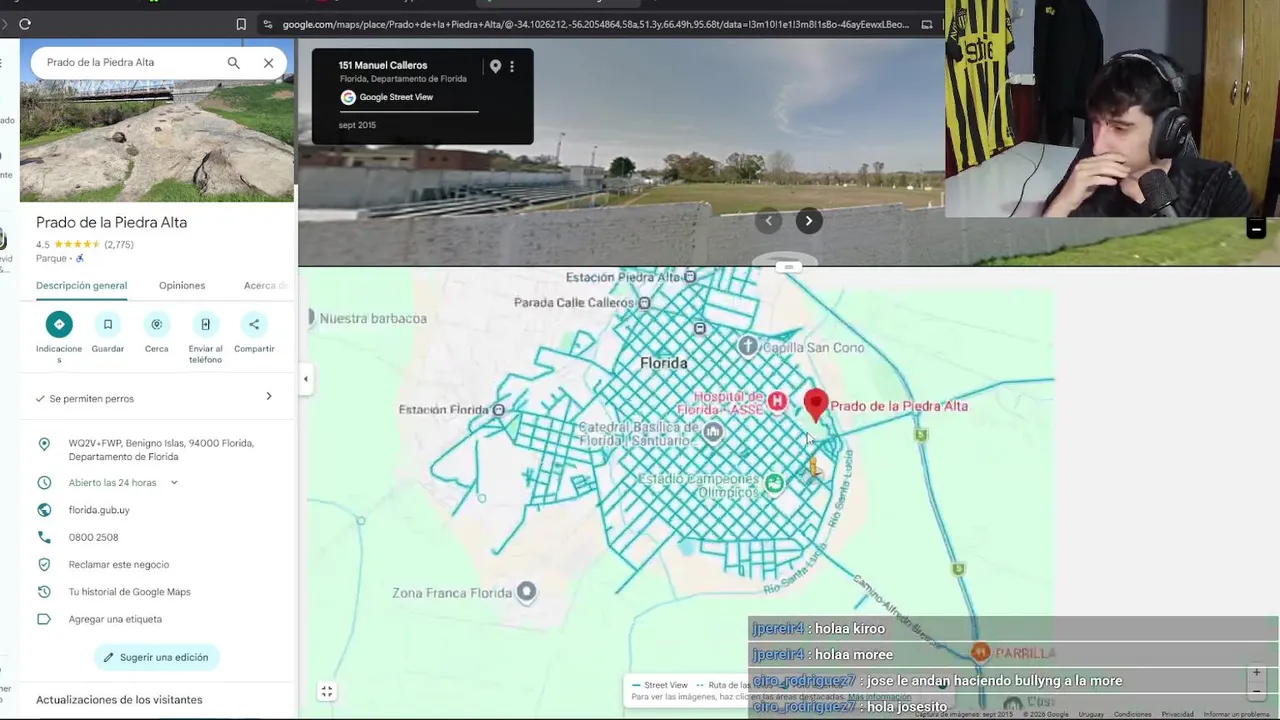Open the Acerca de tab
The image size is (1280, 720).
(x=265, y=286)
